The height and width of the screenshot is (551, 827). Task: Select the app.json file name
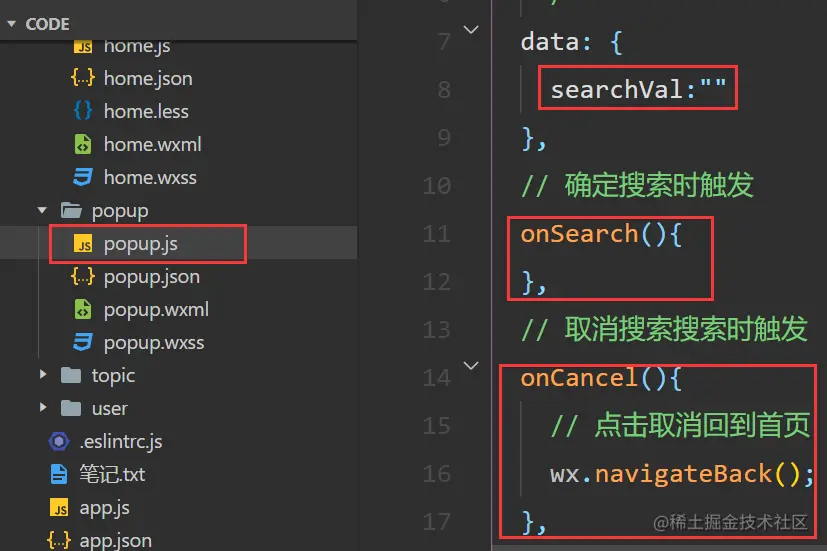click(x=115, y=541)
